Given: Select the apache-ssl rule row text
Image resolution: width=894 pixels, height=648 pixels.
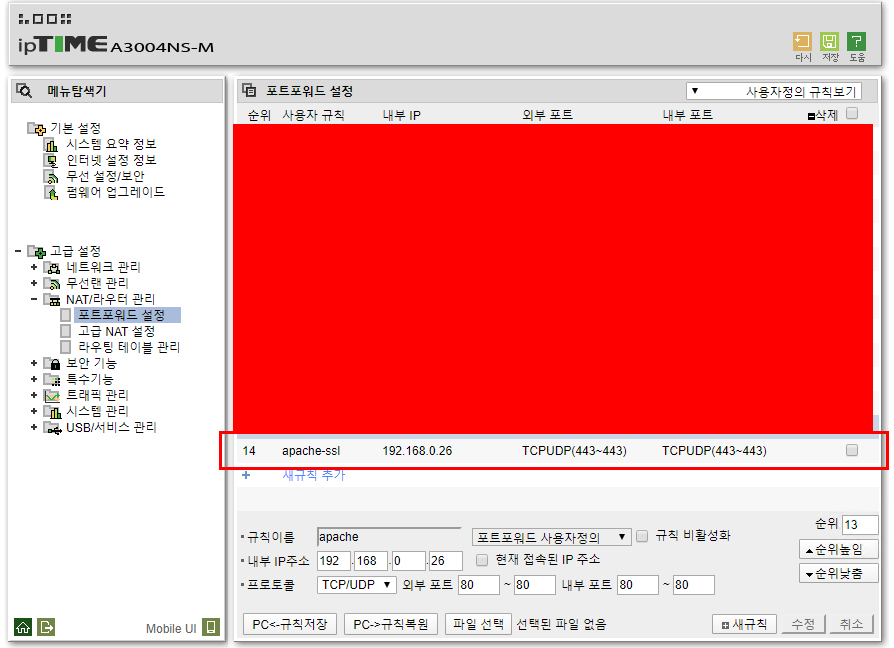Looking at the screenshot, I should coord(311,451).
